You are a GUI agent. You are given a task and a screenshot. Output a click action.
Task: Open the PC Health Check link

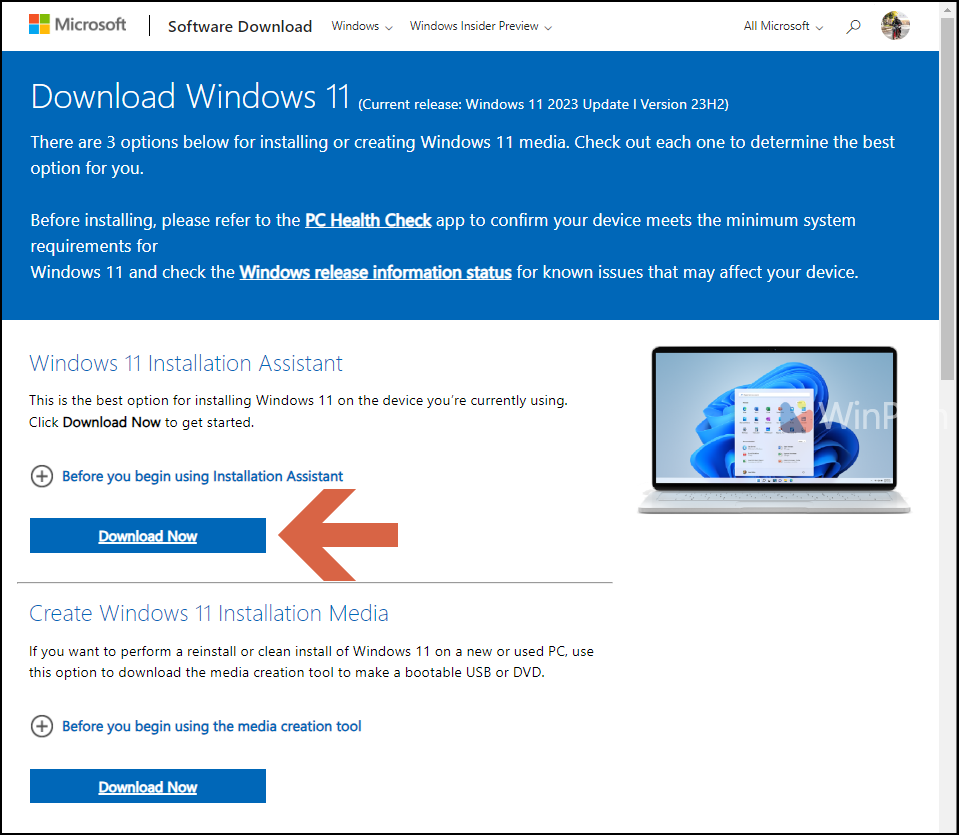(x=368, y=220)
